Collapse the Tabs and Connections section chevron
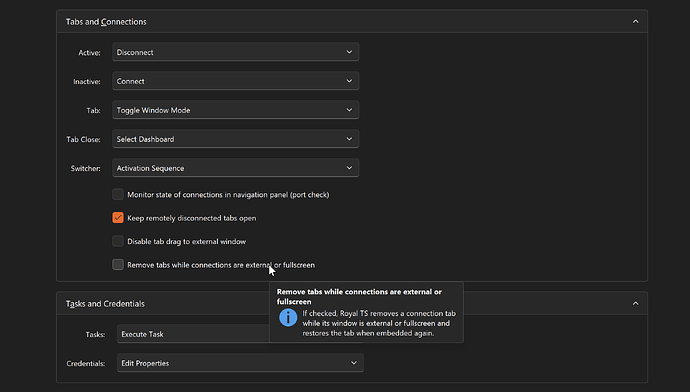This screenshot has height=392, width=690. (635, 22)
